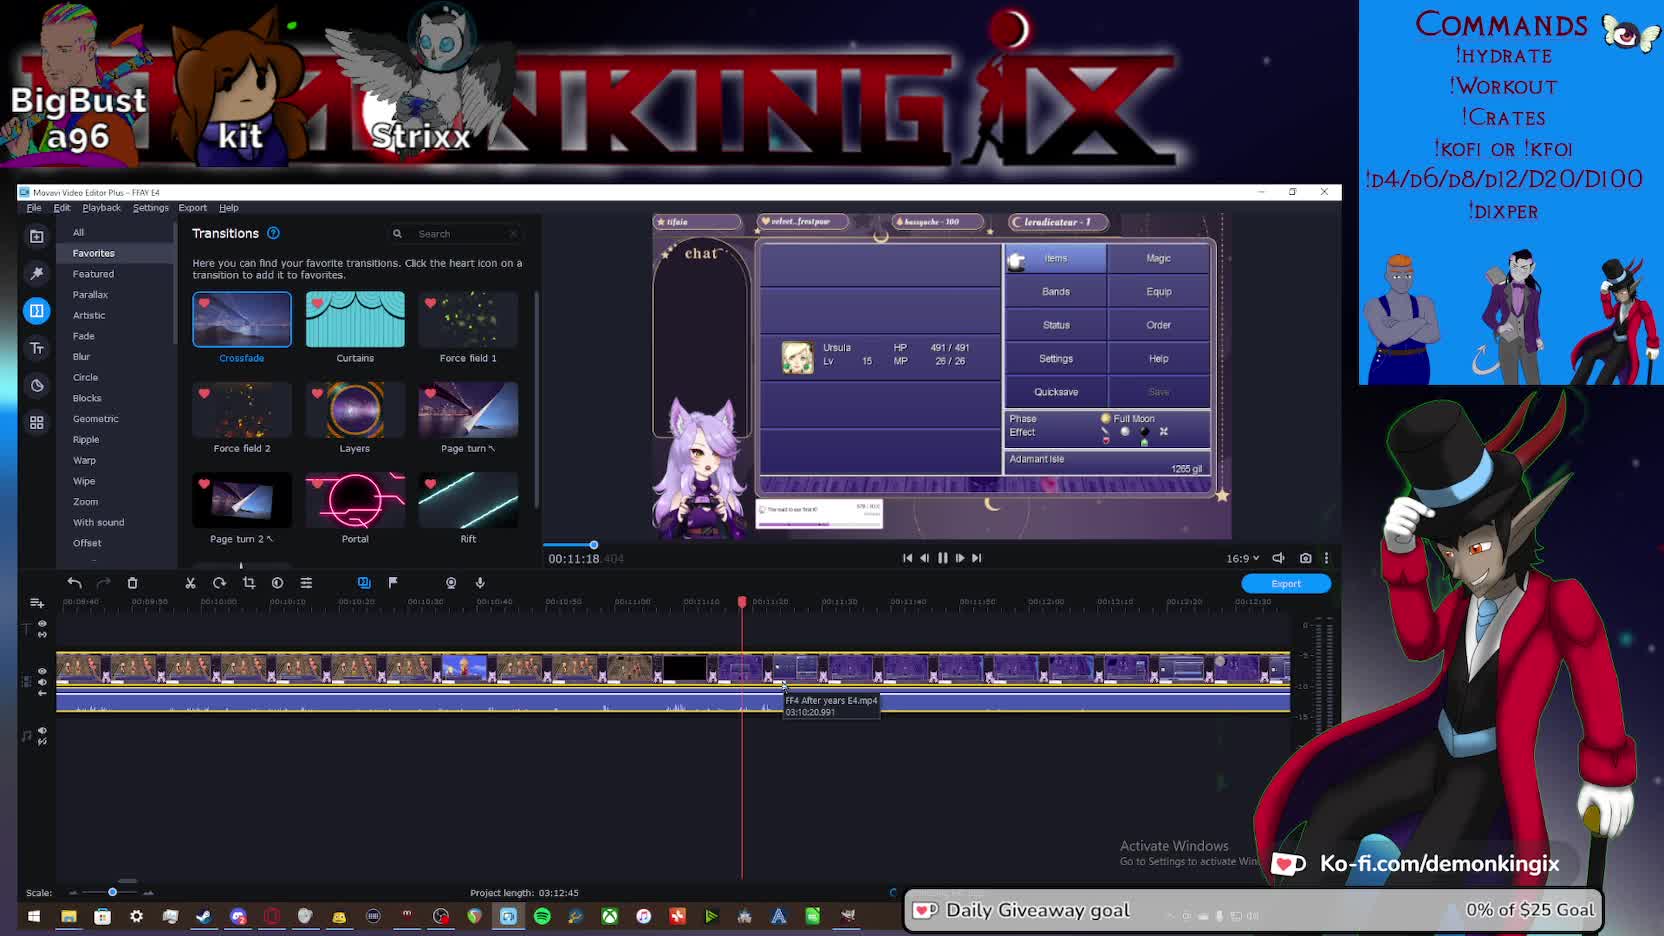Viewport: 1664px width, 936px height.
Task: Open the More tools grid icon
Action: coord(37,423)
